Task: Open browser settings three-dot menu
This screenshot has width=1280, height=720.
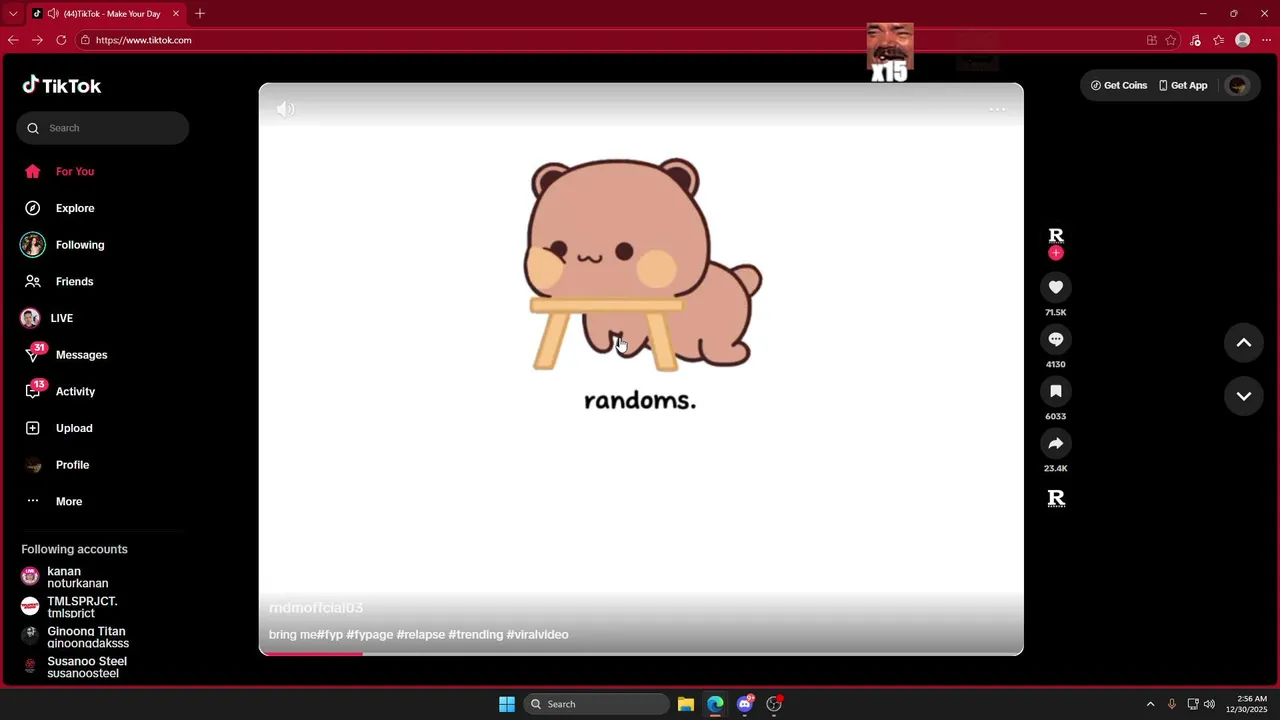Action: click(x=1266, y=40)
